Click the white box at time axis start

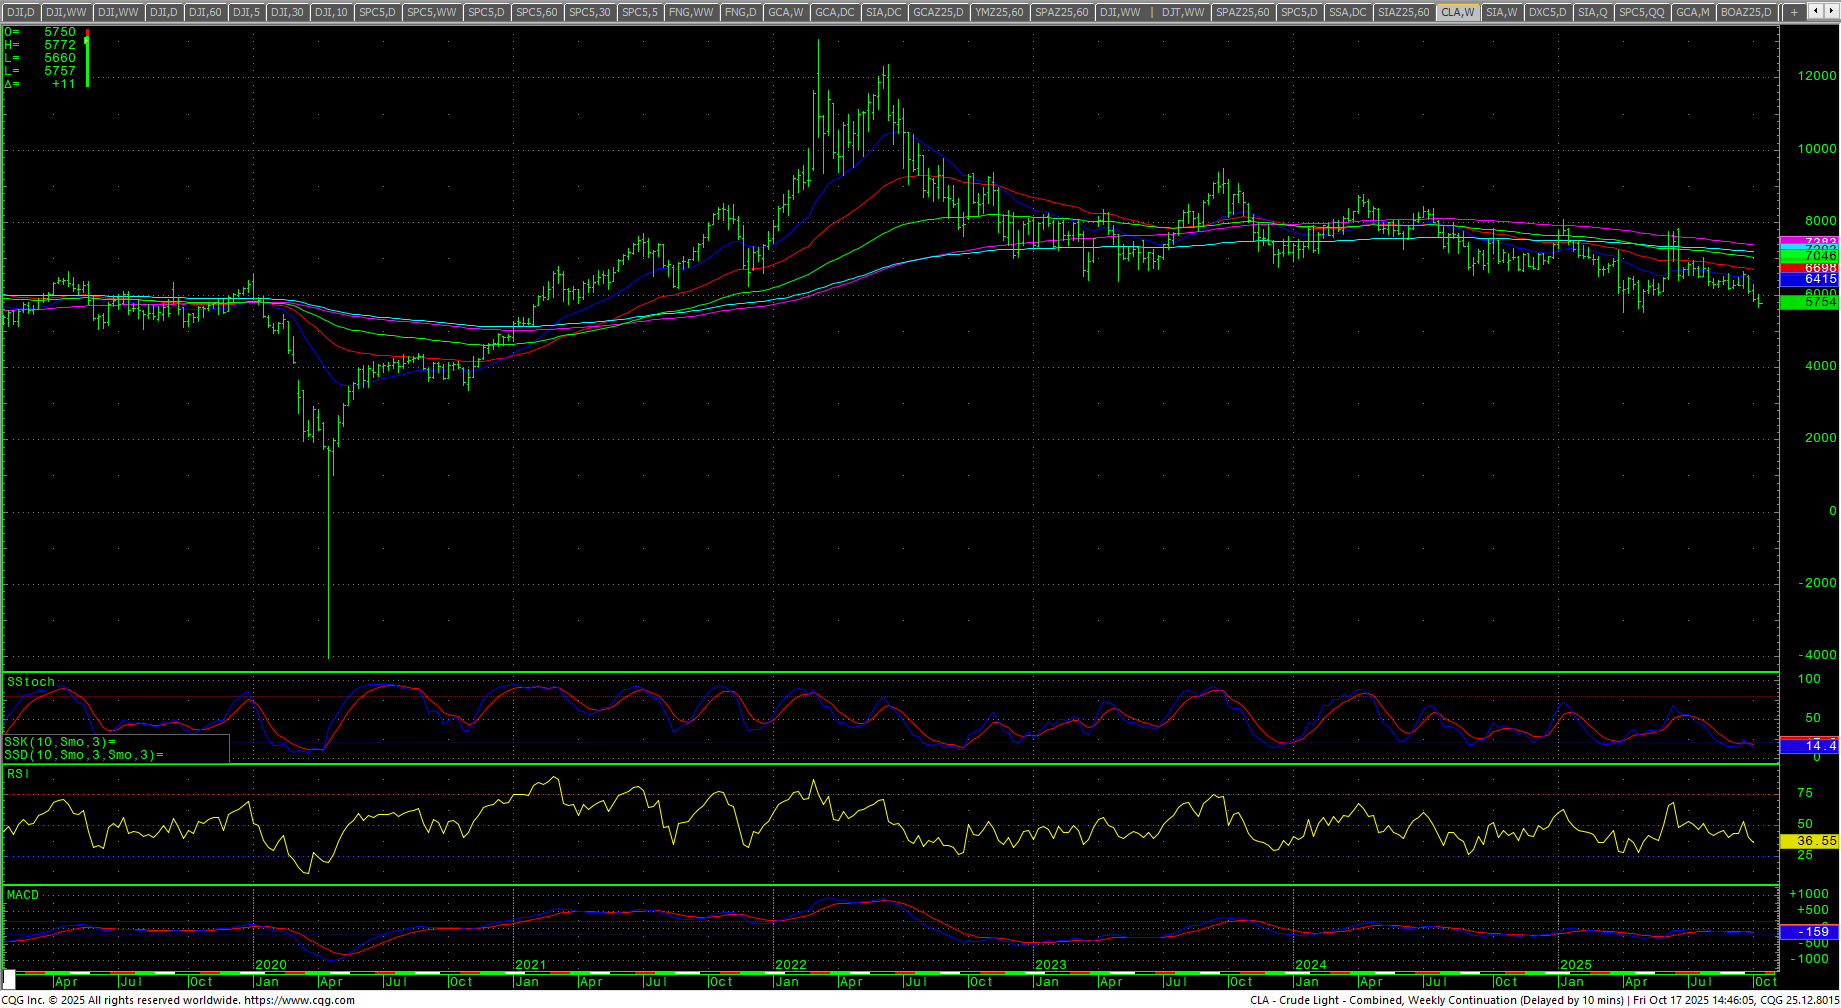[x=9, y=977]
